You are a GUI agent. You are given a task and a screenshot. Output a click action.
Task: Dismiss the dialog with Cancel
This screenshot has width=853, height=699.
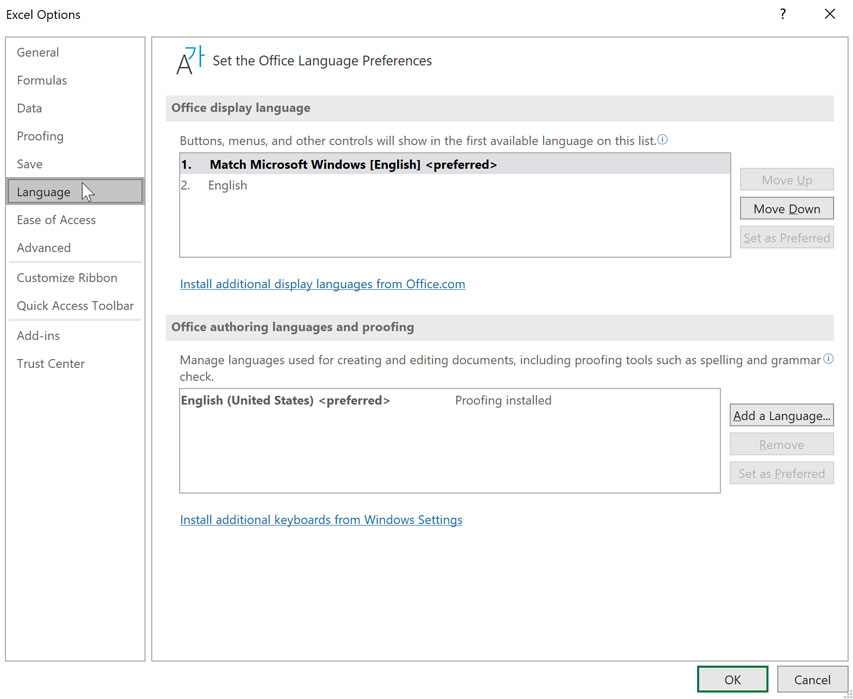[812, 678]
